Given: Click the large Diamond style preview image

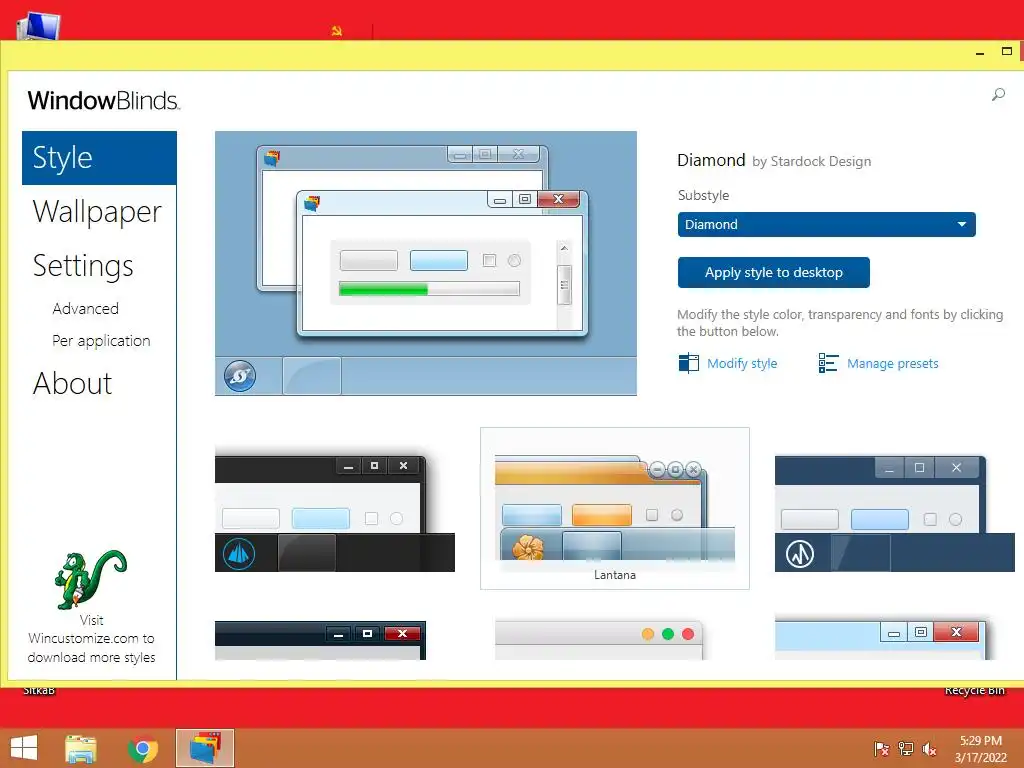Looking at the screenshot, I should click(x=426, y=263).
